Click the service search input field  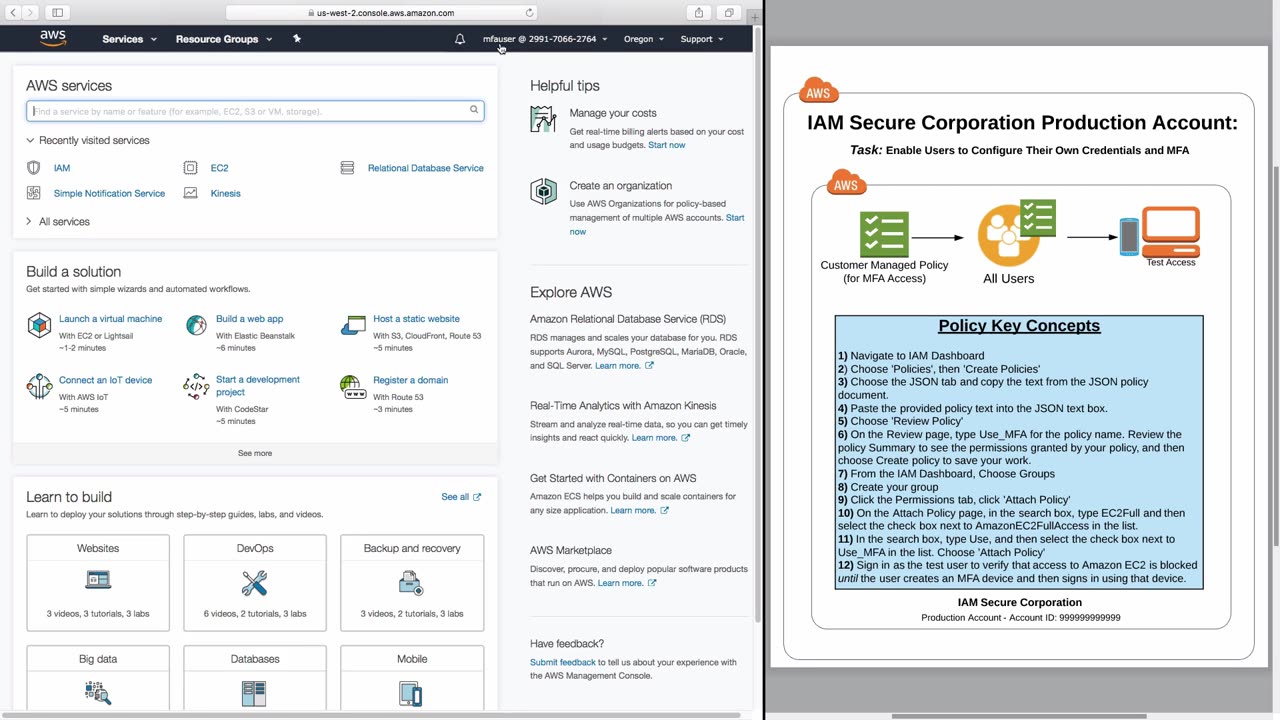[x=255, y=111]
